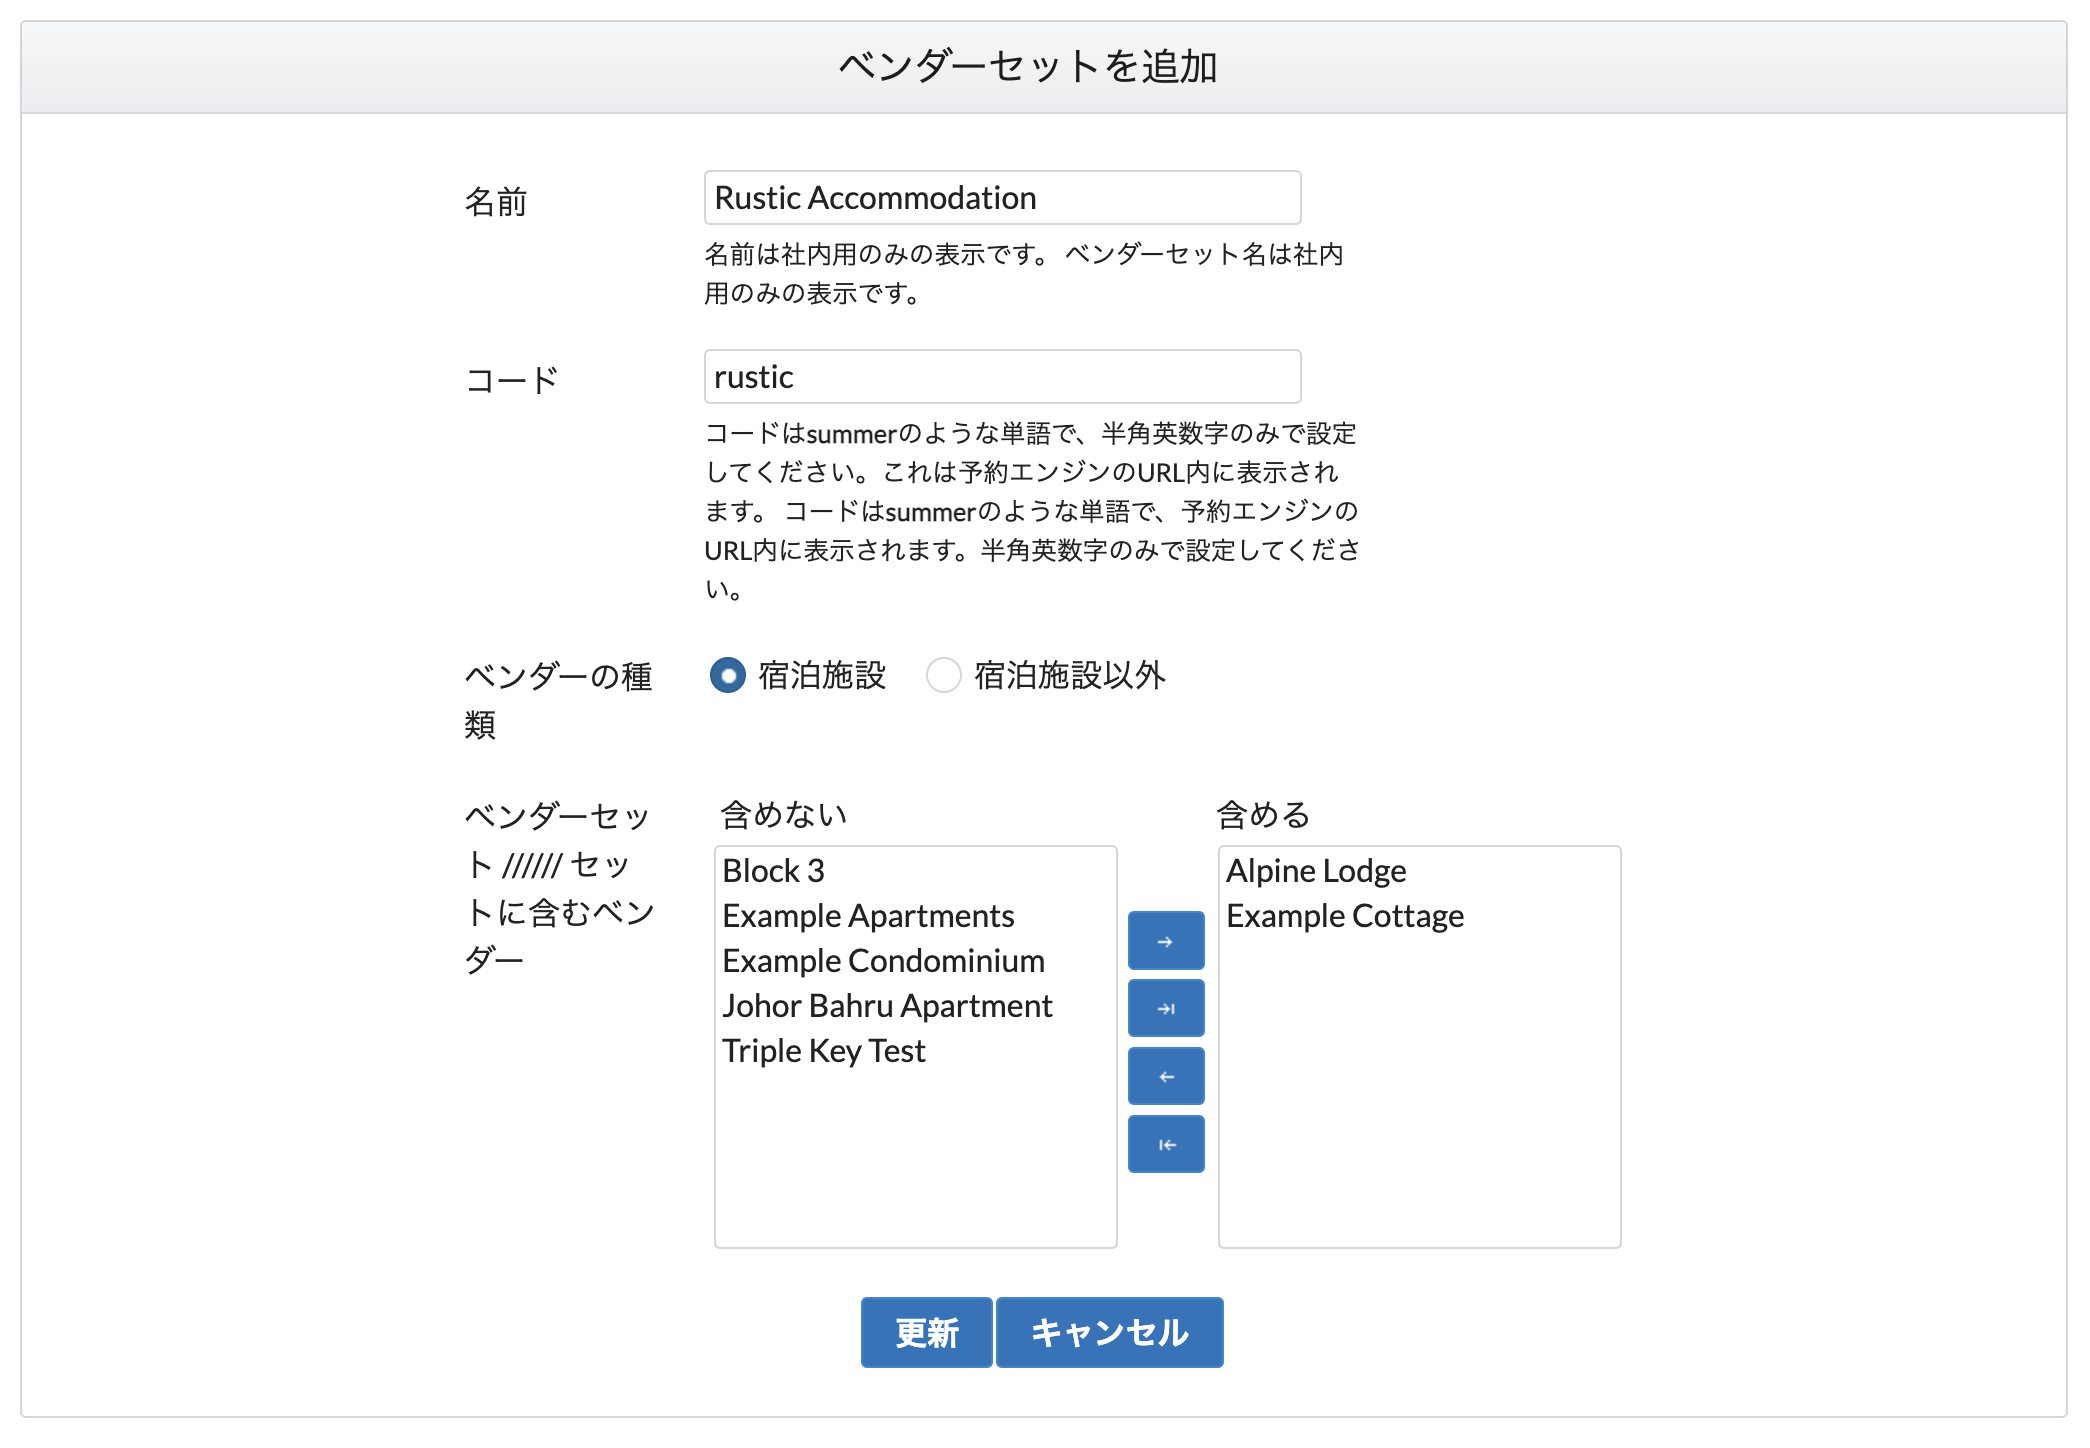
Task: Select Alpine Lodge in included list
Action: coord(1316,871)
